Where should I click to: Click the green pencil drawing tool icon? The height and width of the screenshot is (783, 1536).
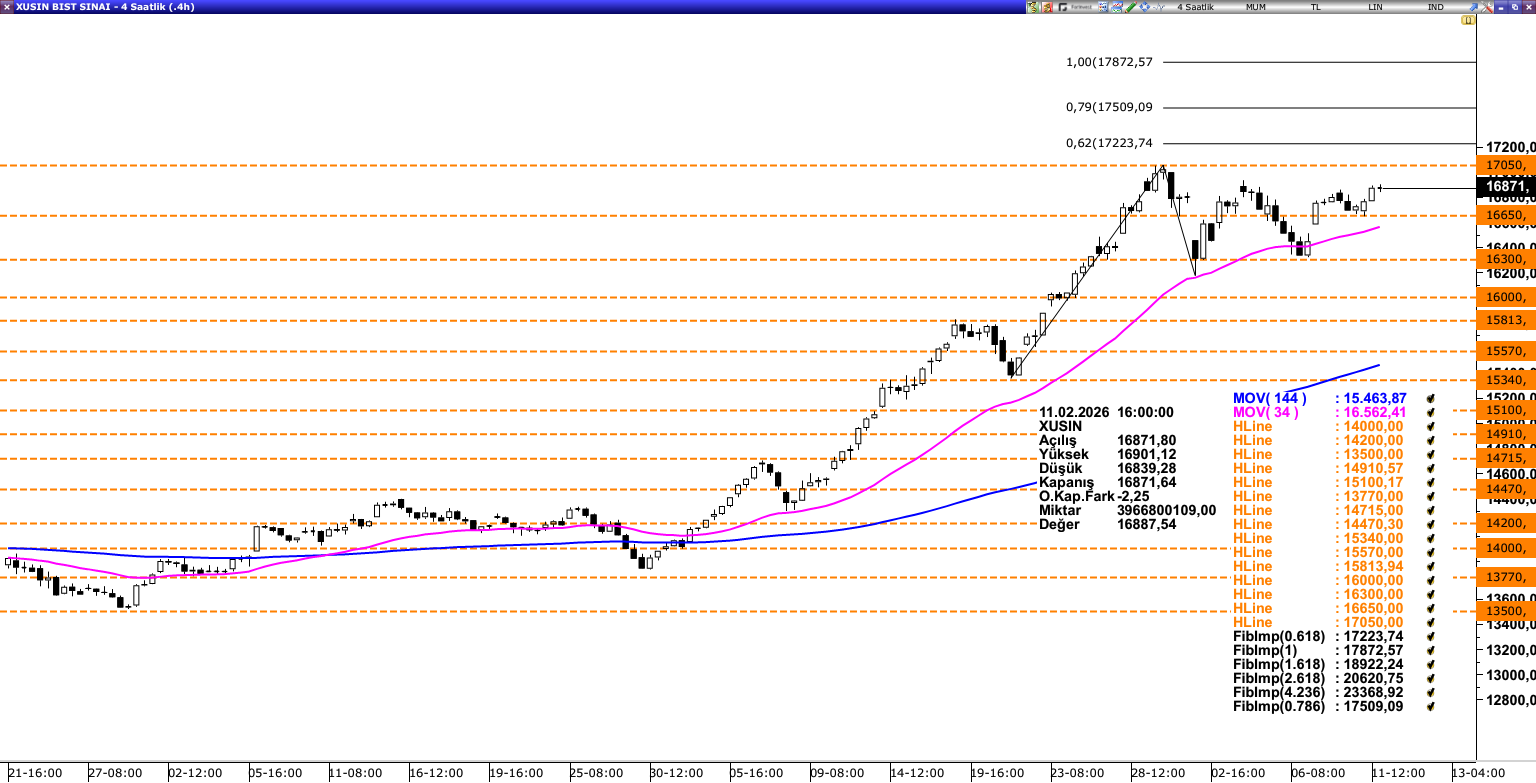point(1131,7)
